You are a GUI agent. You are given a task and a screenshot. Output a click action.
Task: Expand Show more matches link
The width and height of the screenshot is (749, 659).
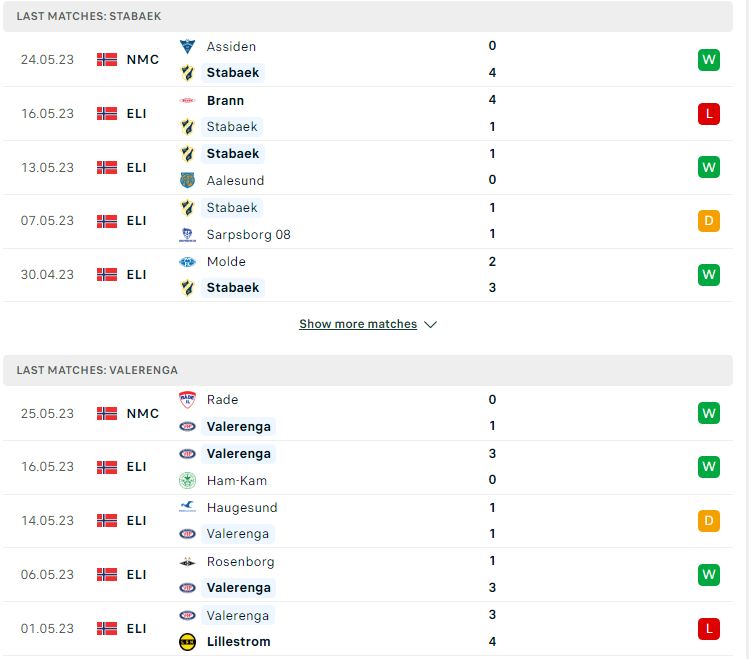(x=358, y=324)
